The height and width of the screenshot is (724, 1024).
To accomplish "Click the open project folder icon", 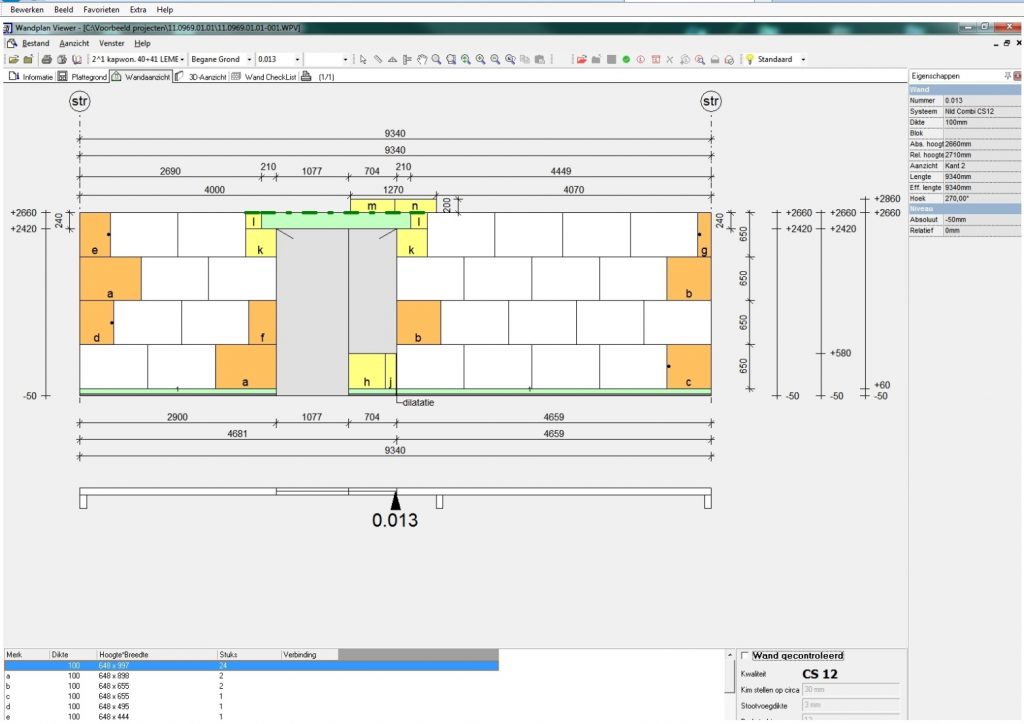I will click(13, 59).
